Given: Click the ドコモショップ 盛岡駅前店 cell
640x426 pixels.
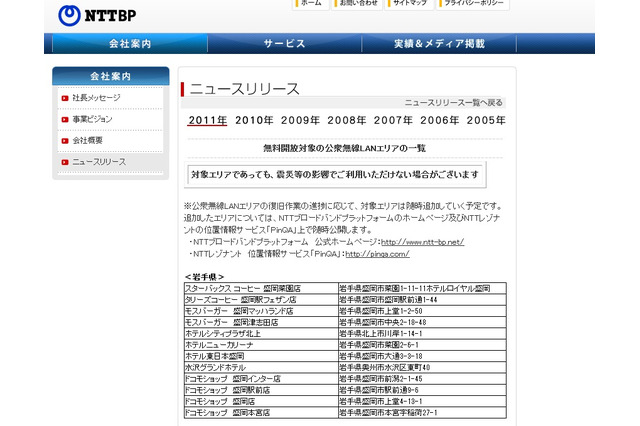Looking at the screenshot, I should click(261, 390).
